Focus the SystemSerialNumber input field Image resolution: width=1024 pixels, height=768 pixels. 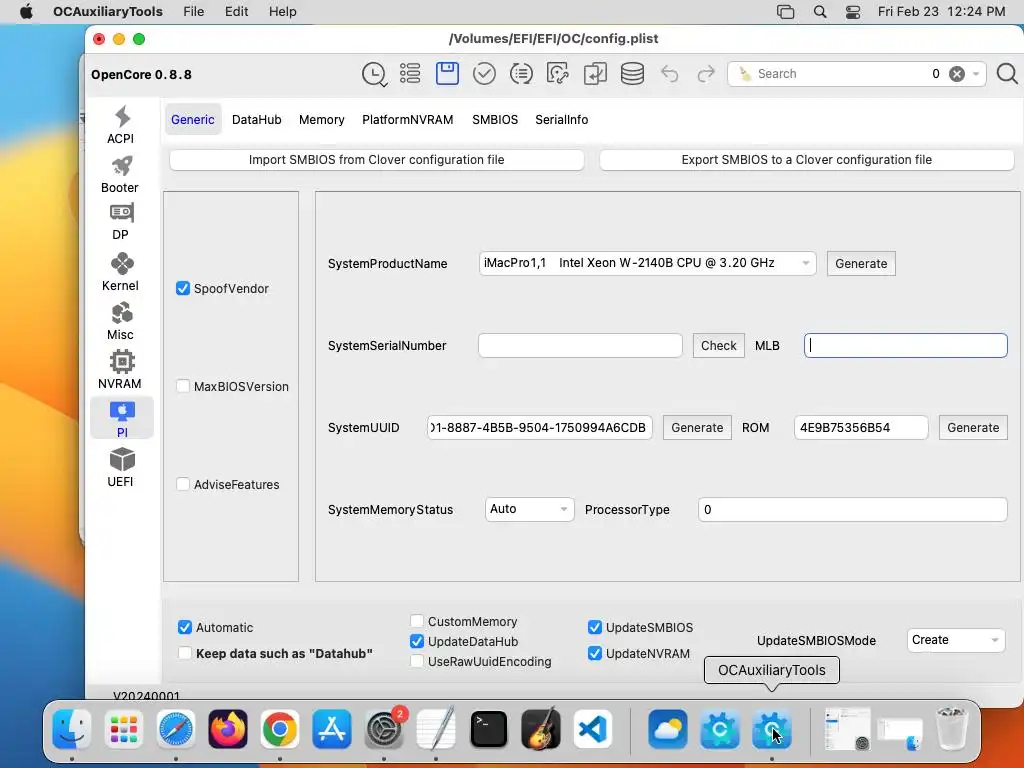(x=580, y=345)
